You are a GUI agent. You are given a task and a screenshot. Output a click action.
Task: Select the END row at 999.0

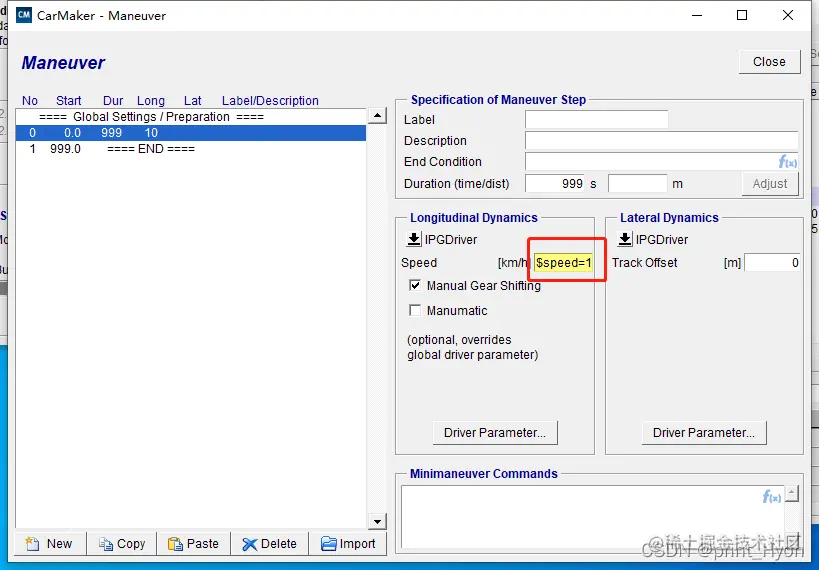(191, 149)
